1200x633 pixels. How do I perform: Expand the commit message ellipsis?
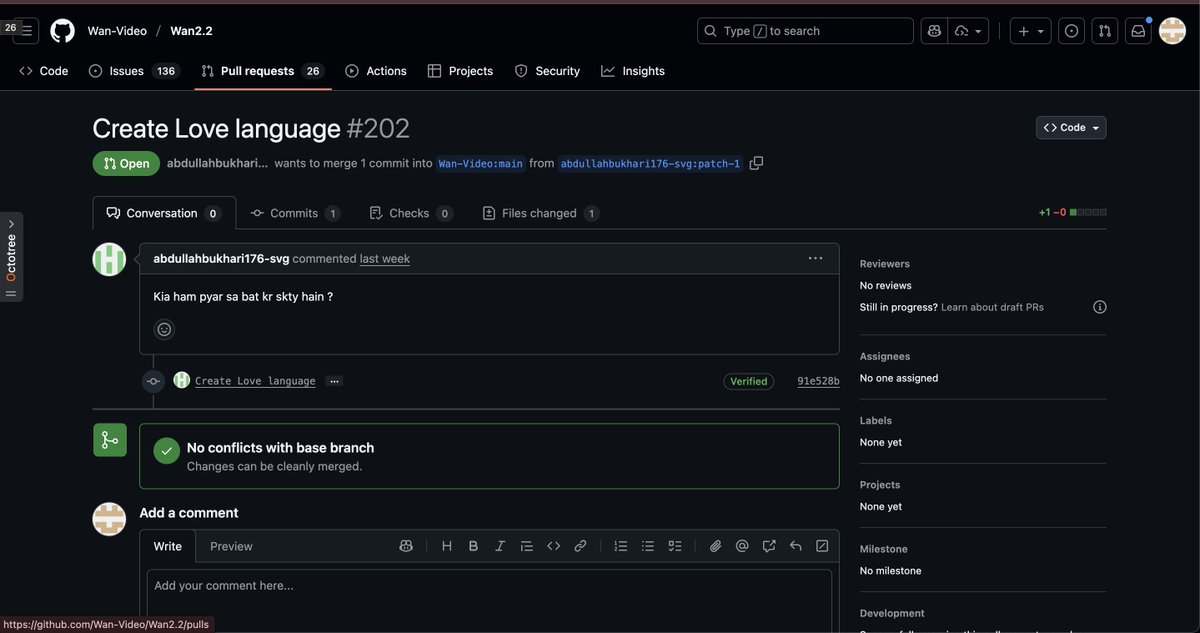pyautogui.click(x=334, y=381)
